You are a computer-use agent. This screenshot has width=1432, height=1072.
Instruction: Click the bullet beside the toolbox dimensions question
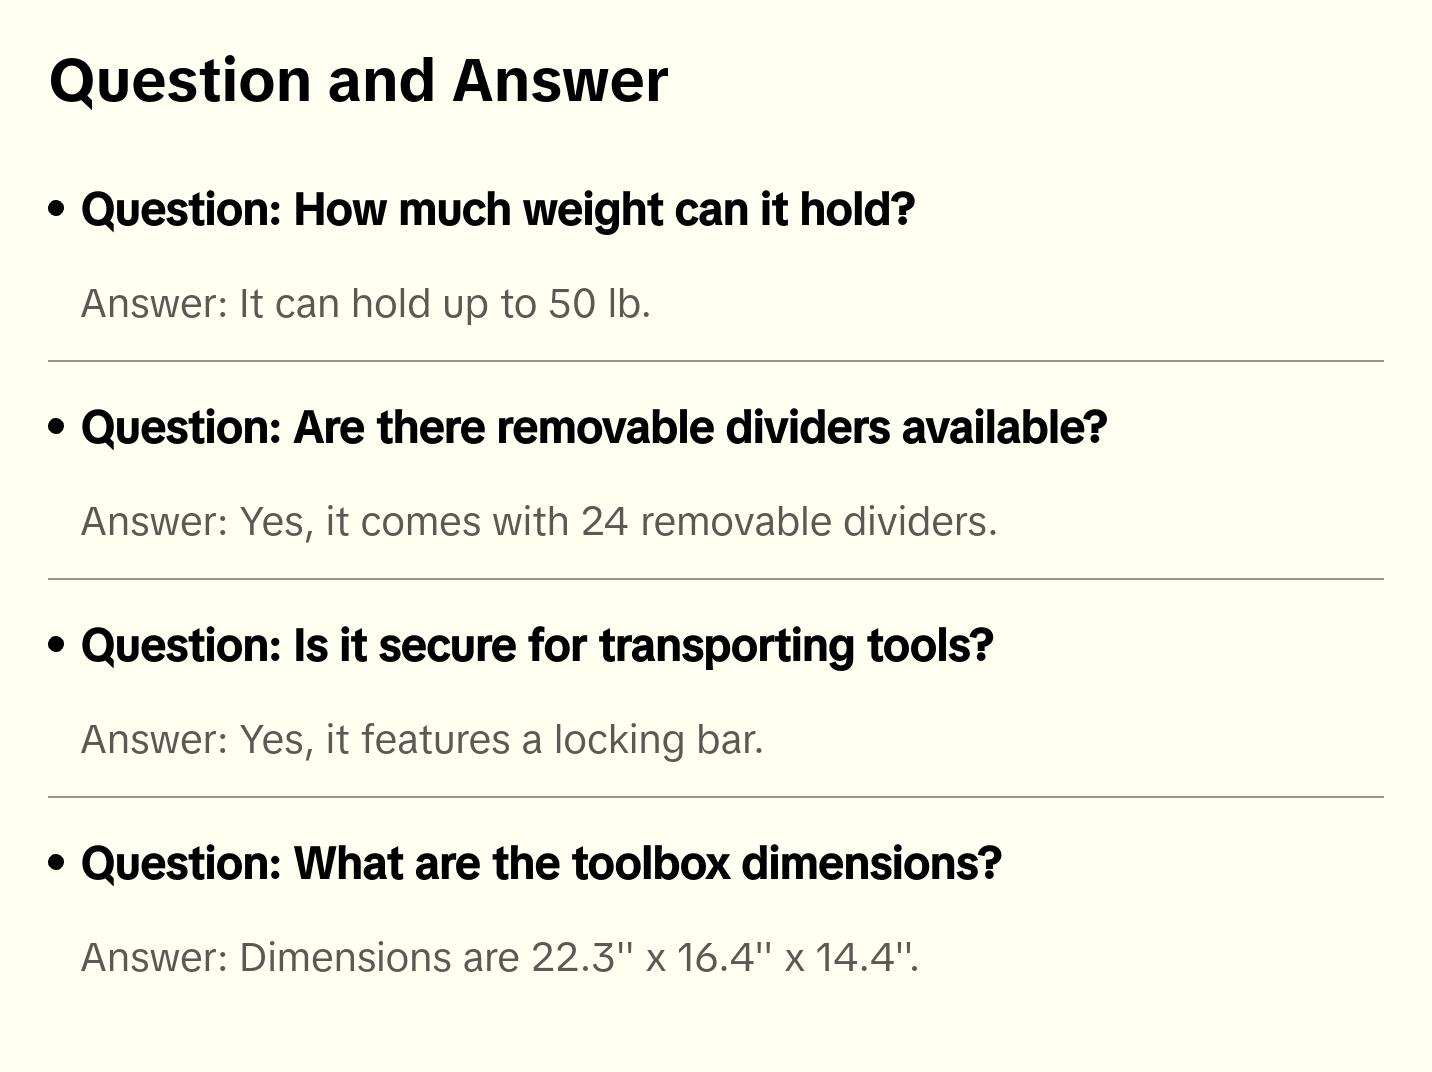tap(57, 863)
